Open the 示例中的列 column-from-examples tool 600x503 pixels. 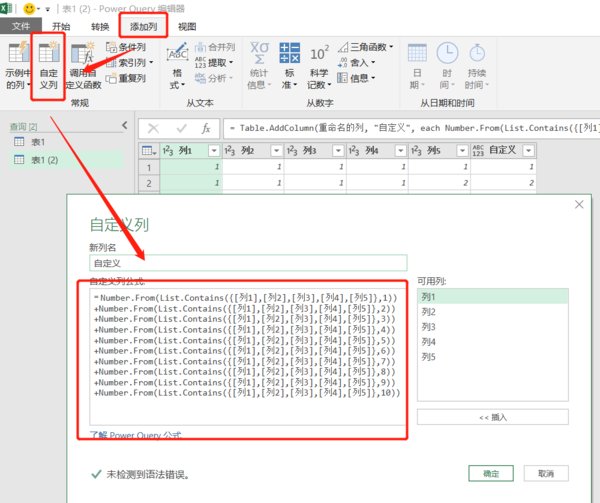click(18, 65)
